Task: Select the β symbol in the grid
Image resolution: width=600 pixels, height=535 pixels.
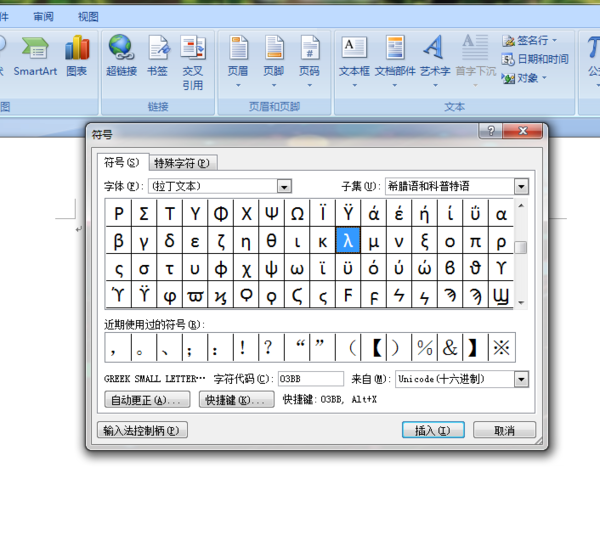Action: click(119, 241)
